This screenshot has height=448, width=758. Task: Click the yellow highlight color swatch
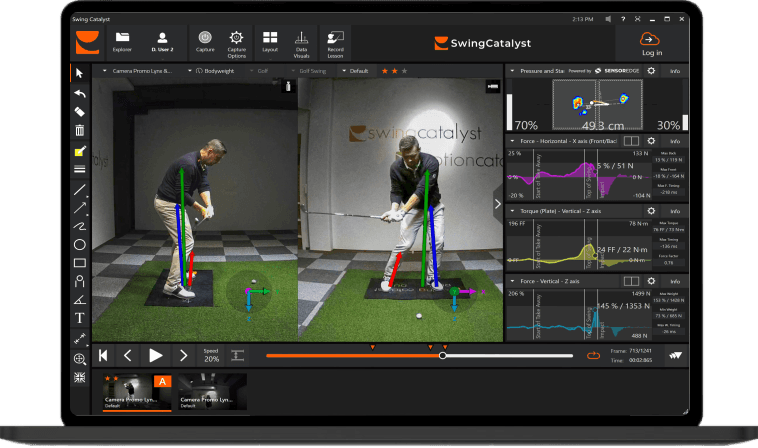79,150
